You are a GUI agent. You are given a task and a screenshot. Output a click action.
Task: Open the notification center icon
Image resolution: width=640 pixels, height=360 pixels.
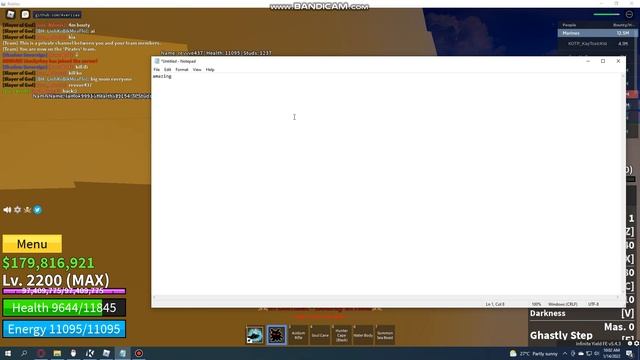(629, 354)
